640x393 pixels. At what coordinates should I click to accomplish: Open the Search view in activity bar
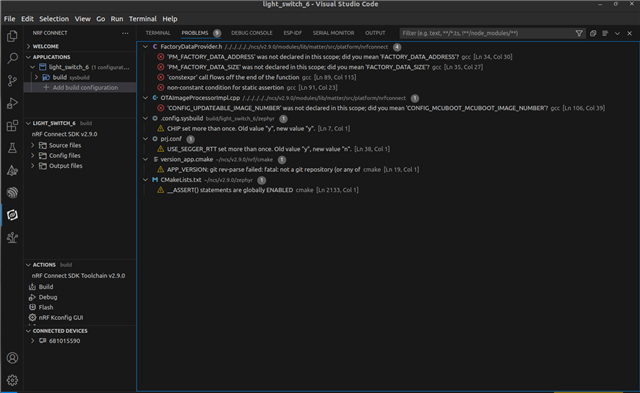(12, 58)
